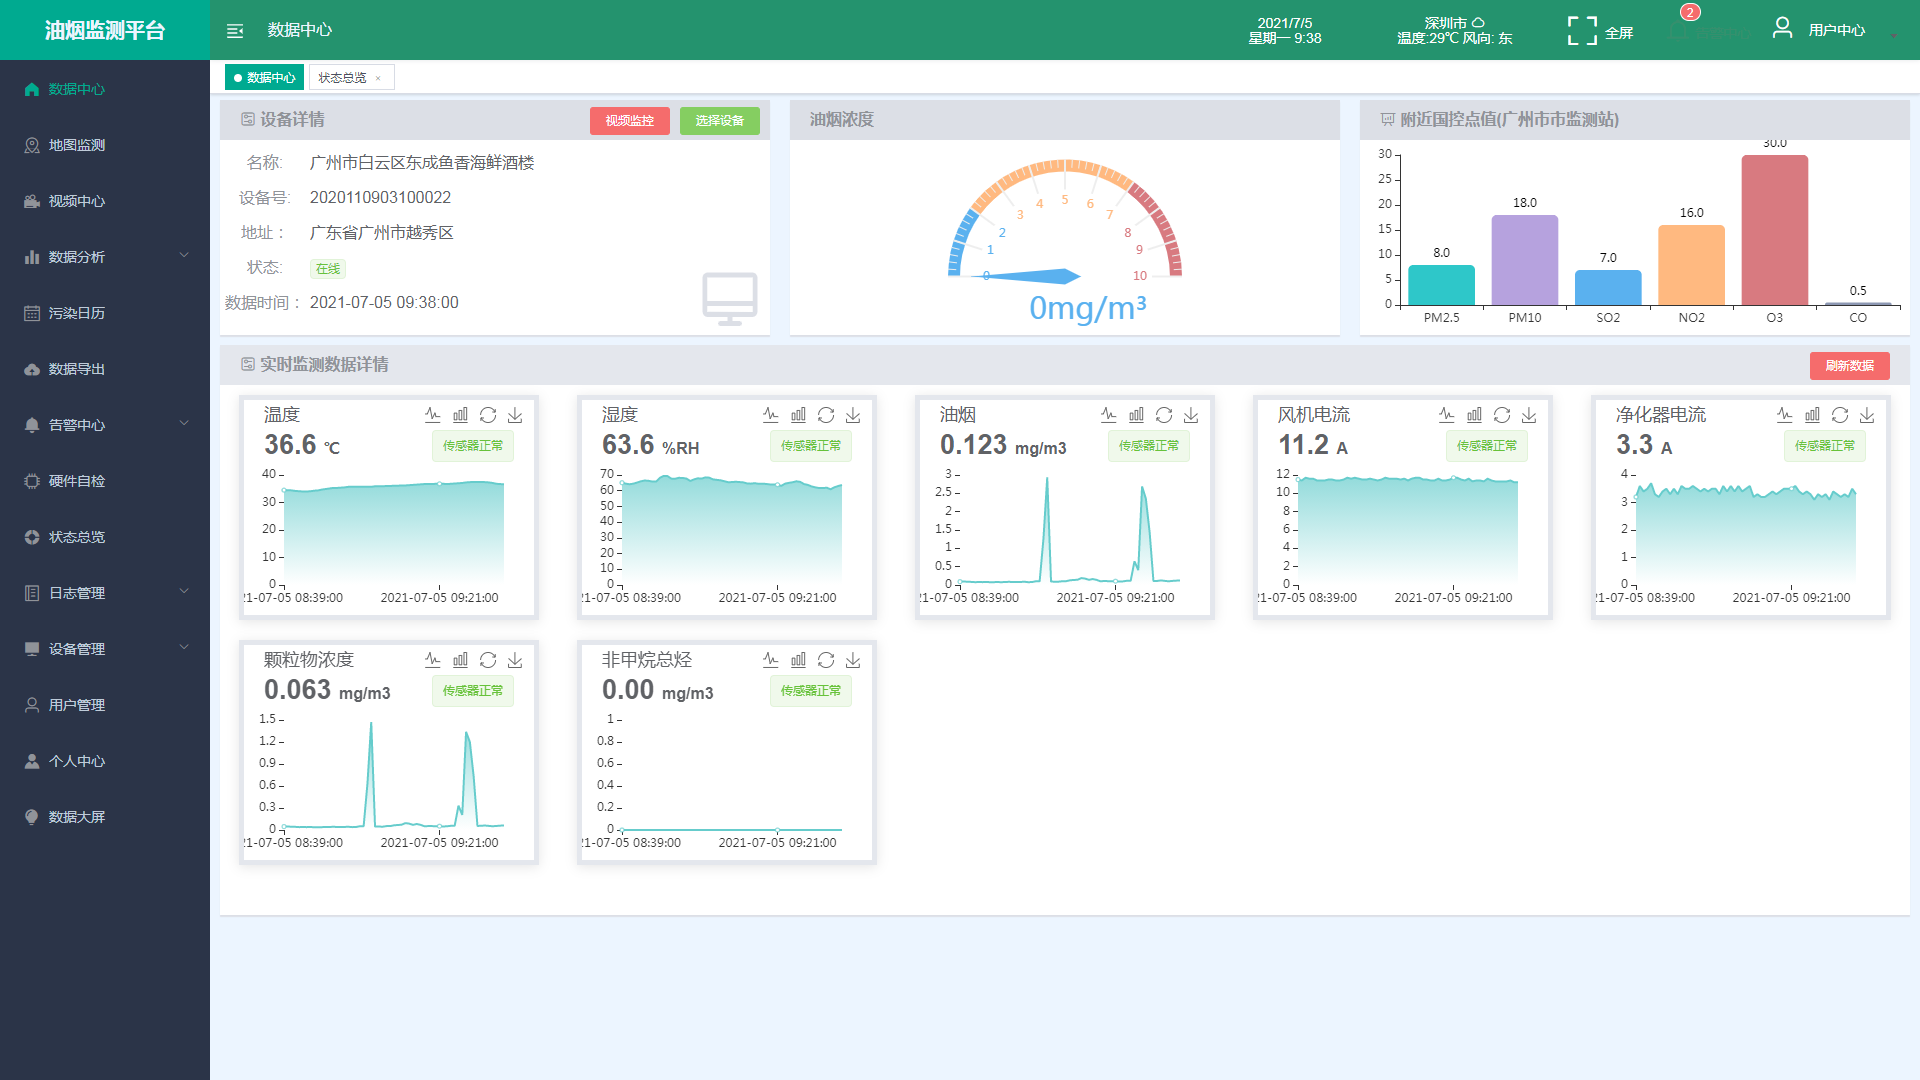Toggle the sidebar collapse hamburger icon
The height and width of the screenshot is (1080, 1920).
tap(235, 31)
